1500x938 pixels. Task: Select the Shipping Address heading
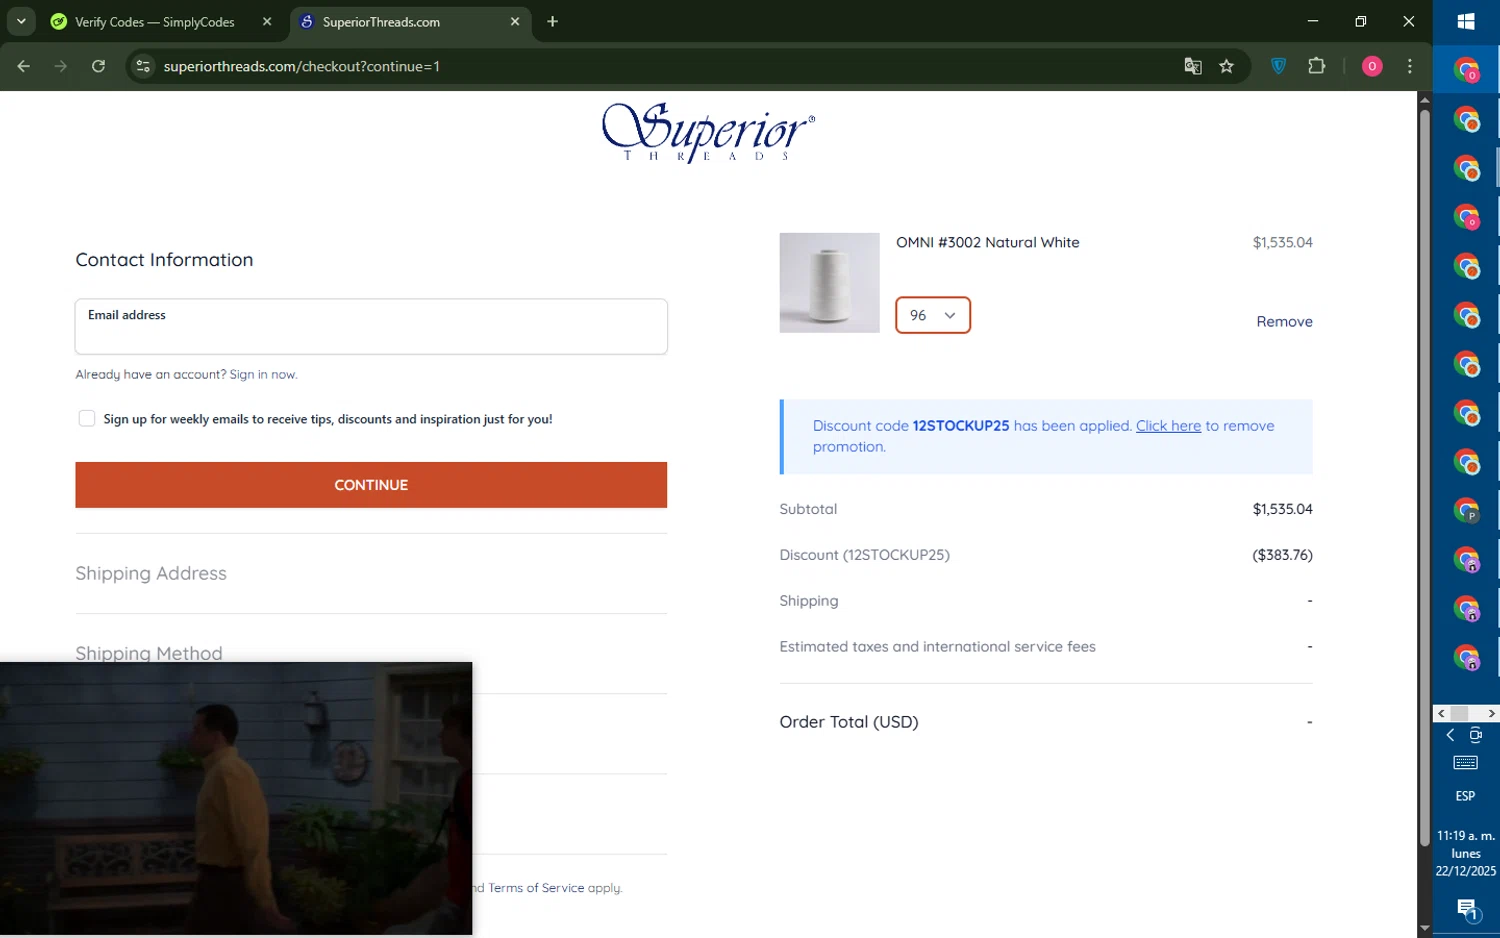click(x=151, y=573)
